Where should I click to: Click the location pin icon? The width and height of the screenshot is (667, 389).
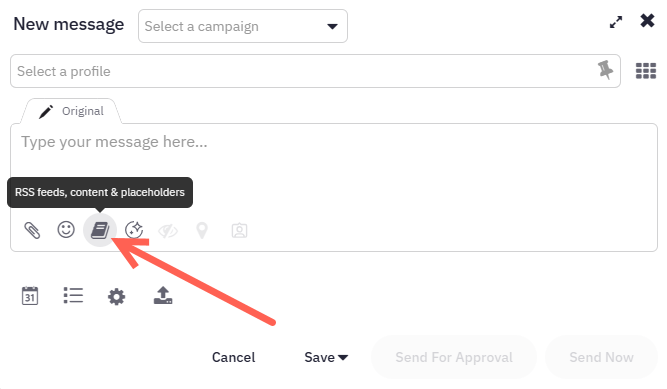coord(202,231)
